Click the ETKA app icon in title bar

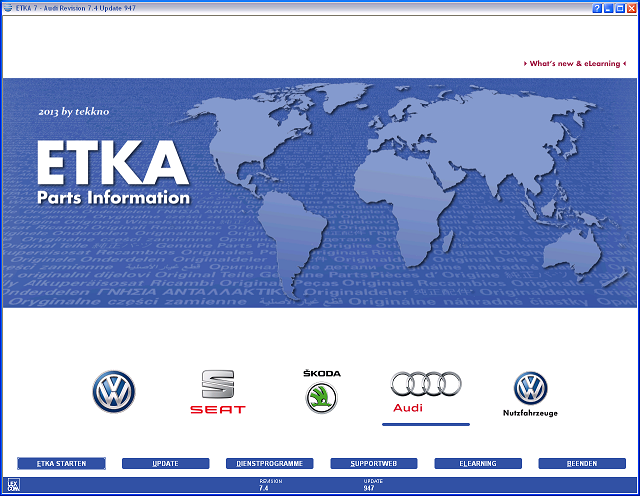tap(8, 8)
